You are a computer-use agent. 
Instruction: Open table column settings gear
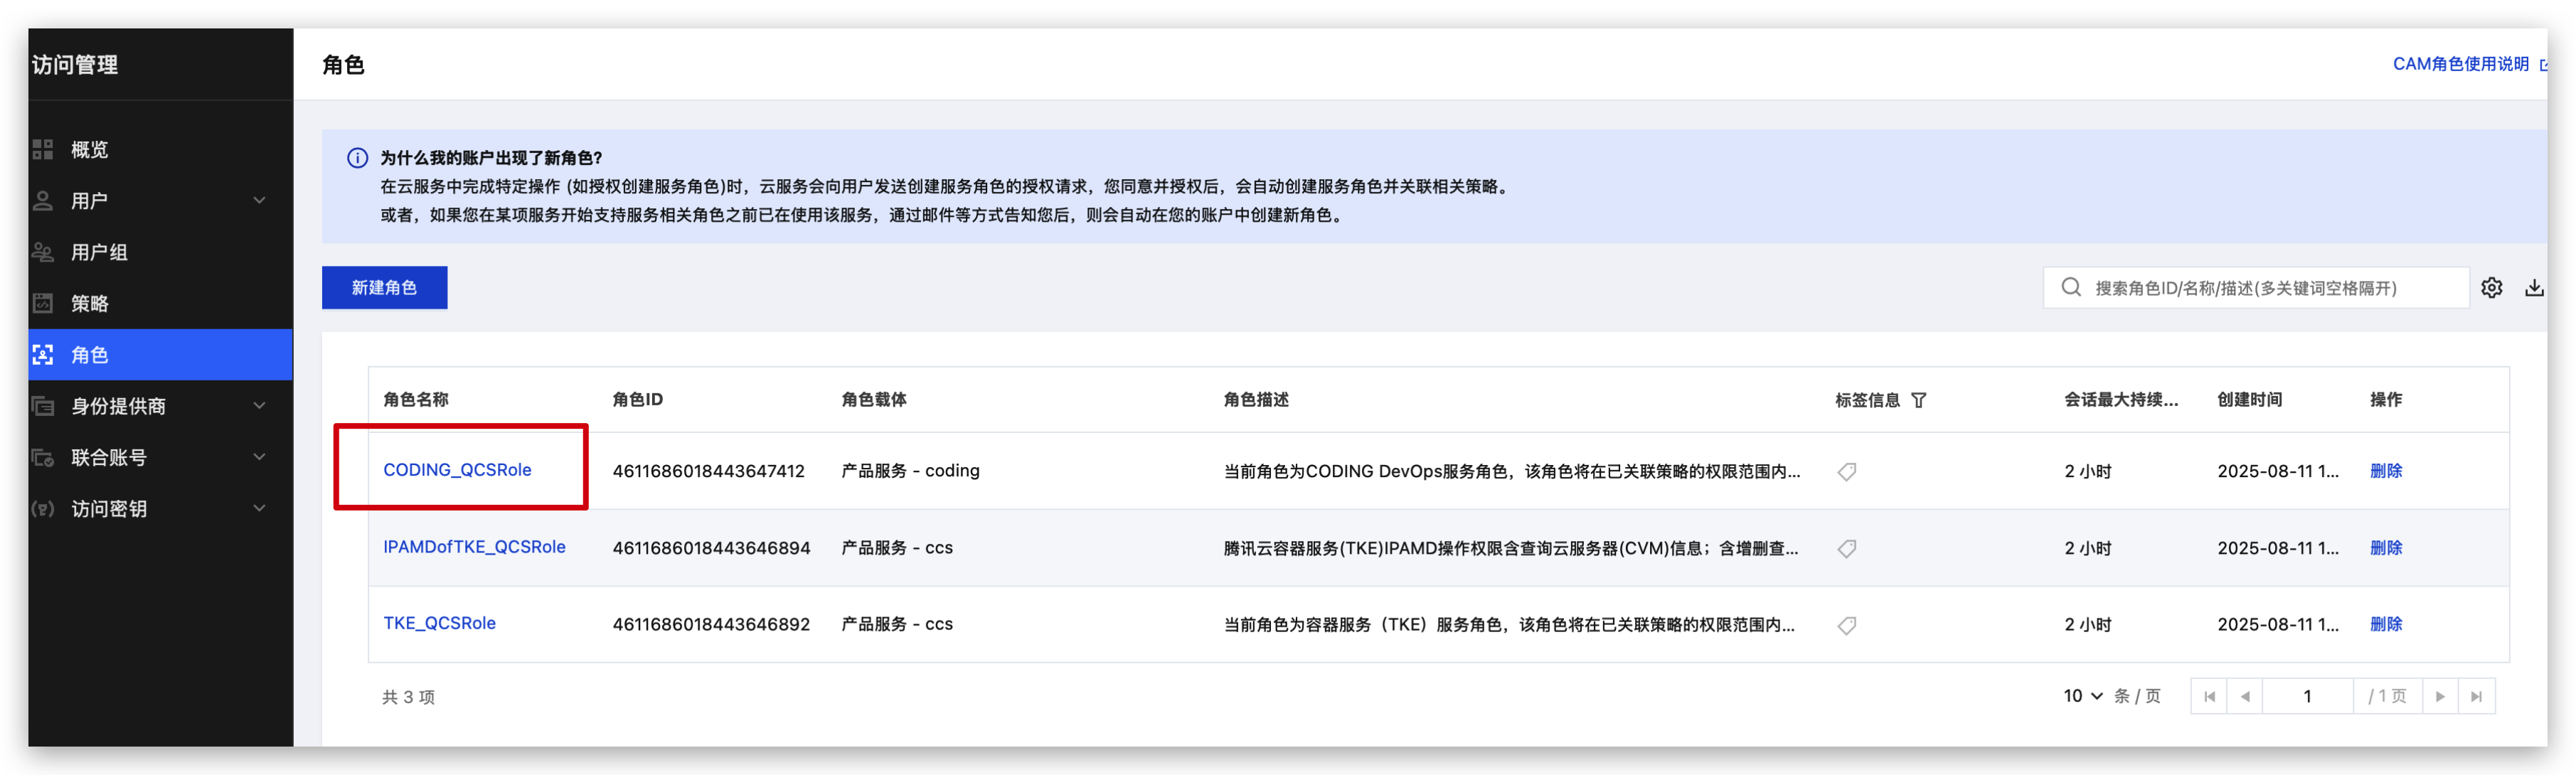2491,287
